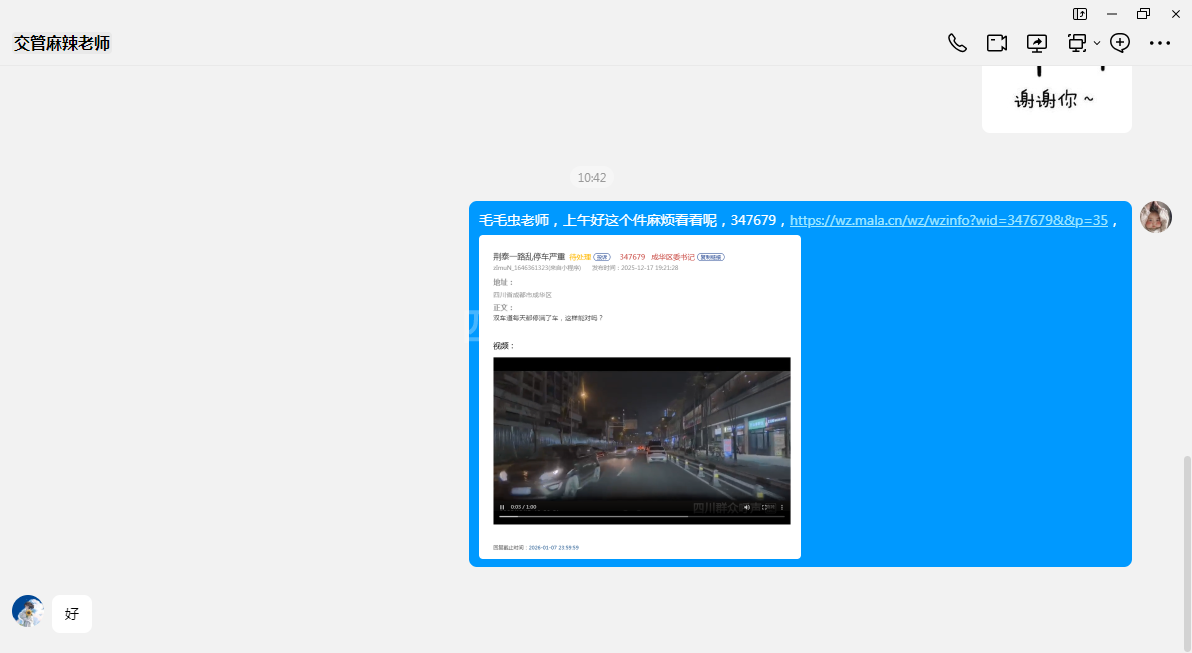Open the three-dots more options menu

click(1160, 43)
